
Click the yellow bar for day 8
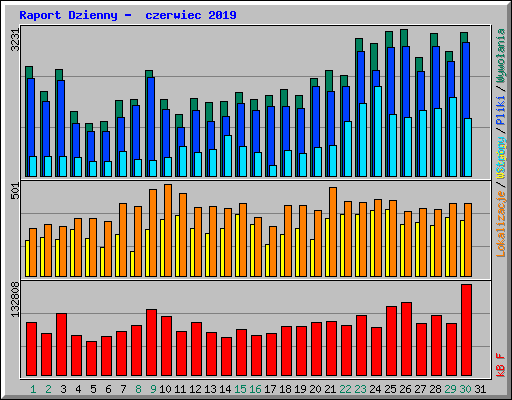point(132,264)
